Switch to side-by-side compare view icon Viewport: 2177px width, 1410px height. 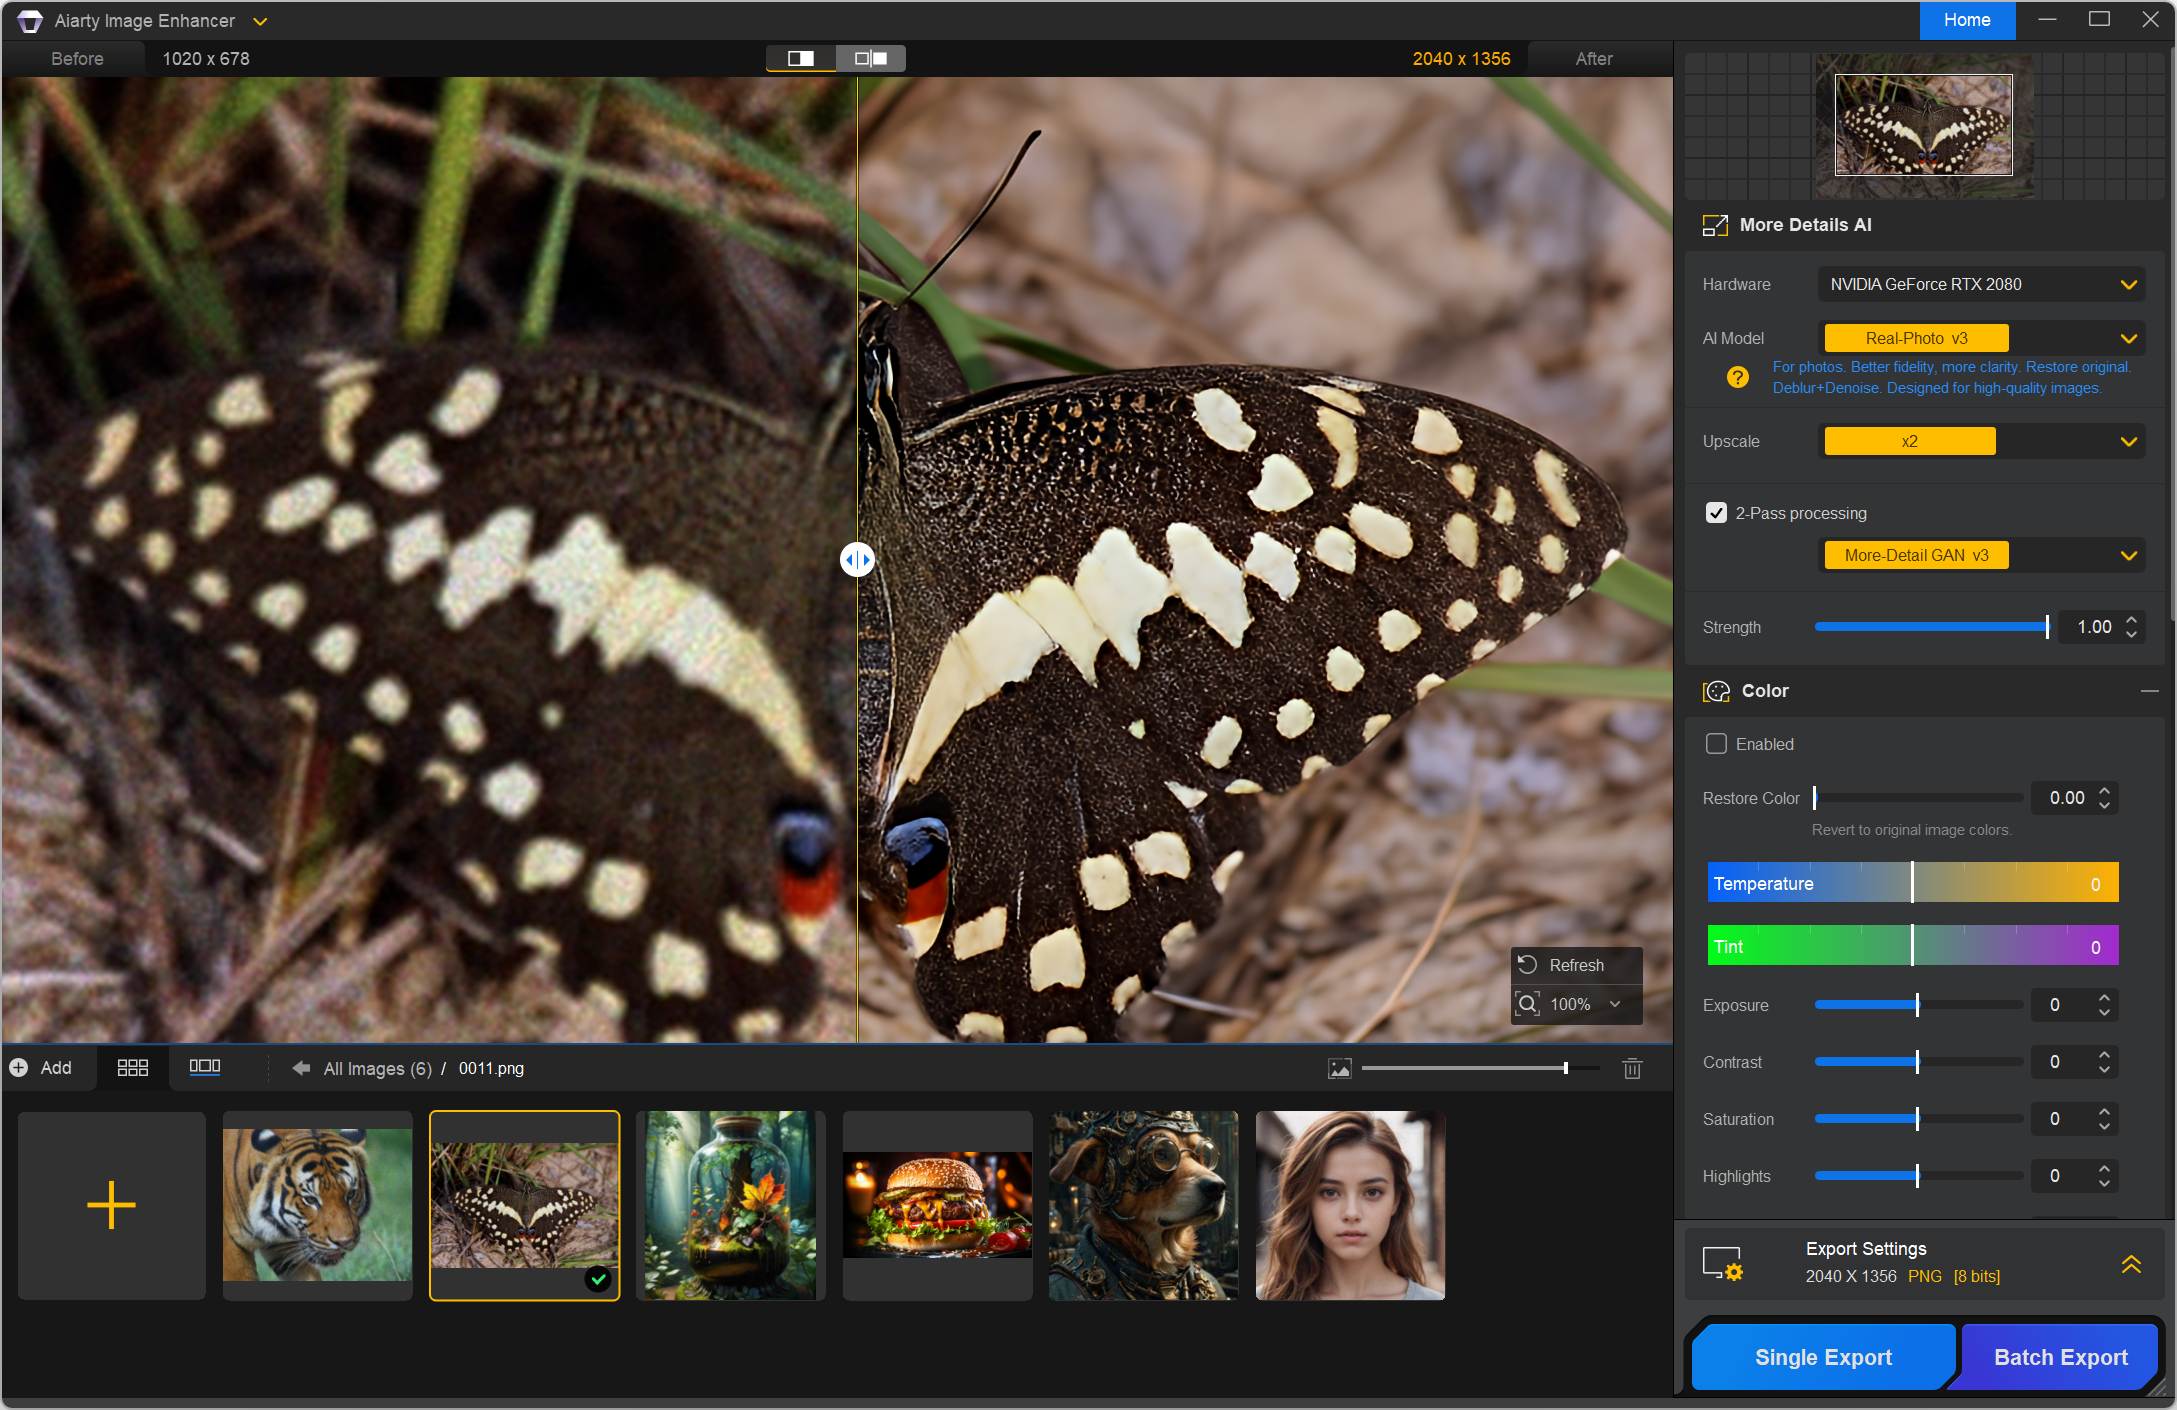871,58
